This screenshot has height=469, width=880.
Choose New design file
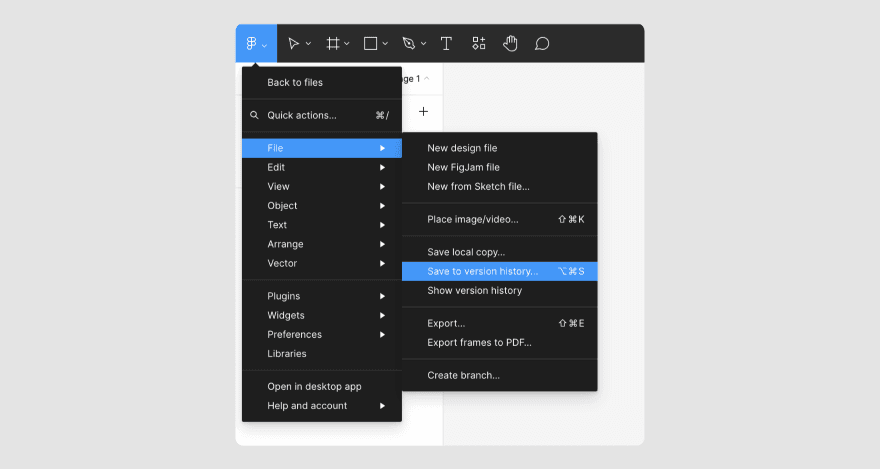[499, 148]
